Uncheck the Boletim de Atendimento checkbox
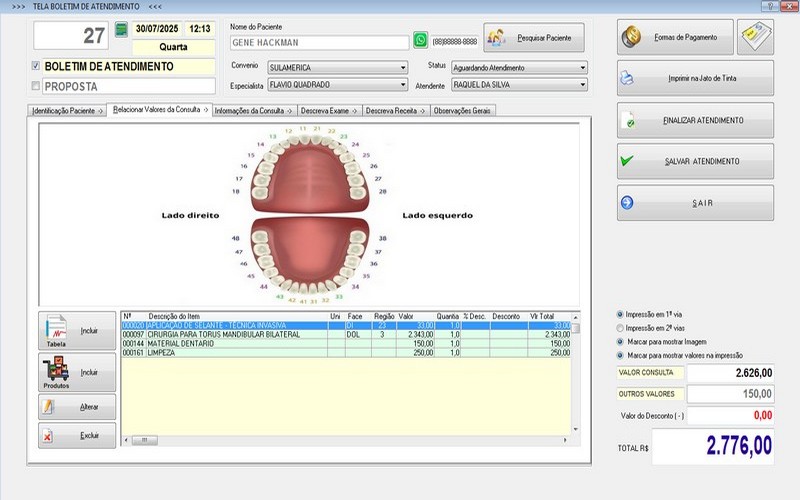 [x=36, y=67]
